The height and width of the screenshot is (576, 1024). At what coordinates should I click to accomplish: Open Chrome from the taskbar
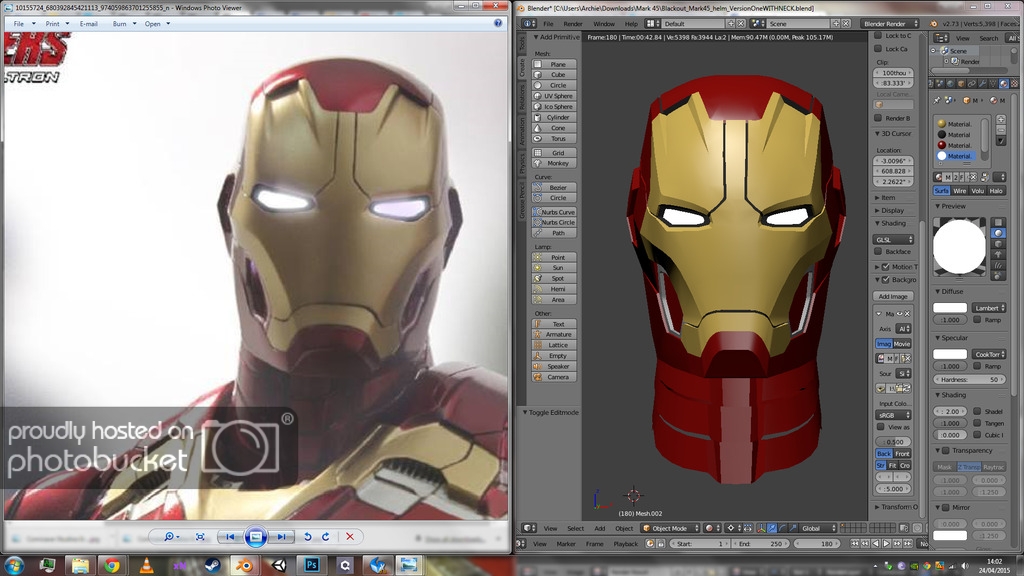pos(112,565)
